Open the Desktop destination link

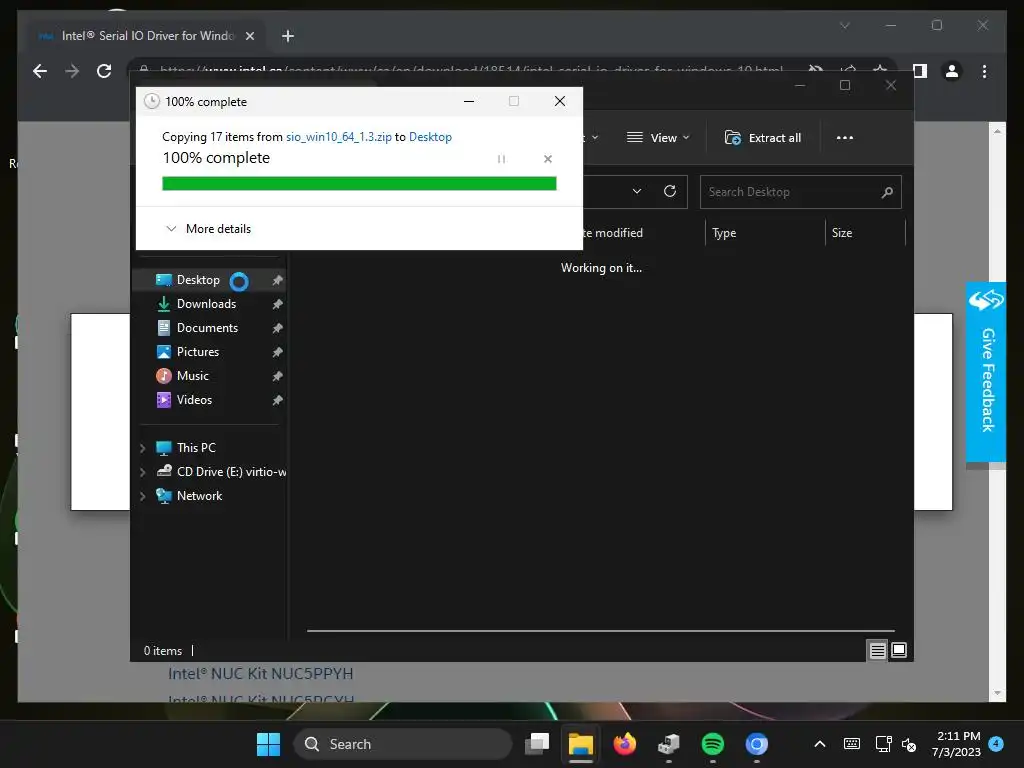[430, 136]
